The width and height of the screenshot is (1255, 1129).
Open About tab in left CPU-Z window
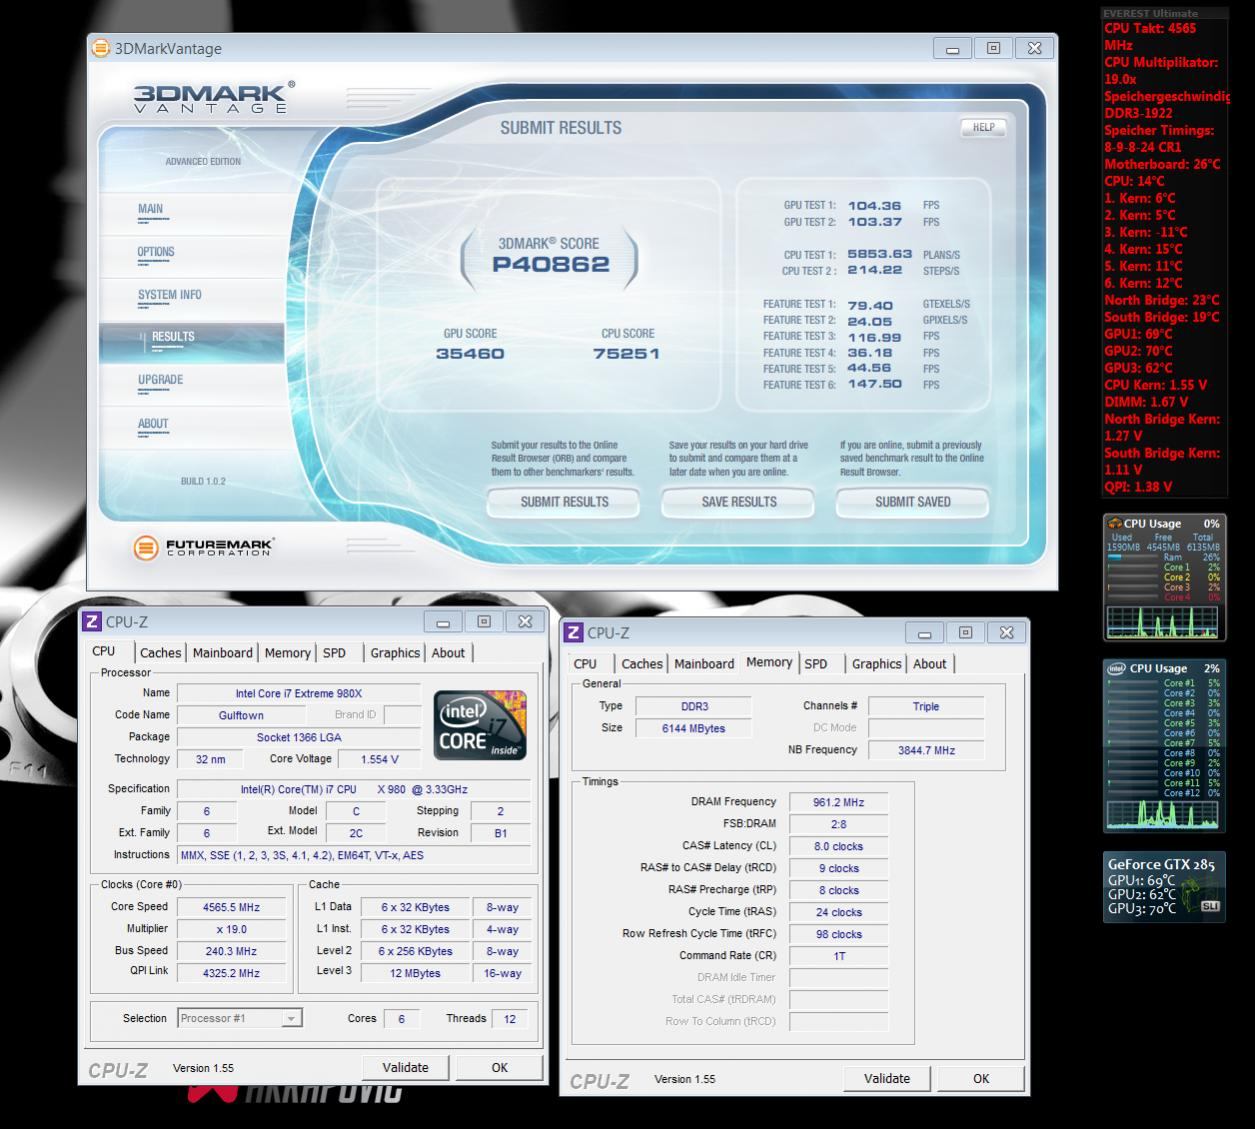[x=448, y=653]
